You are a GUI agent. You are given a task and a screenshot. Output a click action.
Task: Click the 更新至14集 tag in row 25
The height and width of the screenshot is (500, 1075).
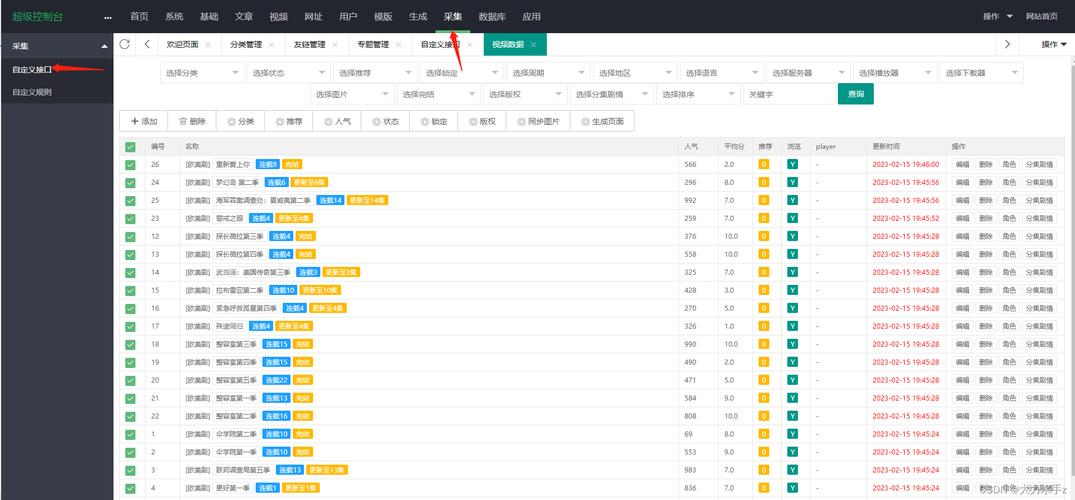pyautogui.click(x=367, y=200)
